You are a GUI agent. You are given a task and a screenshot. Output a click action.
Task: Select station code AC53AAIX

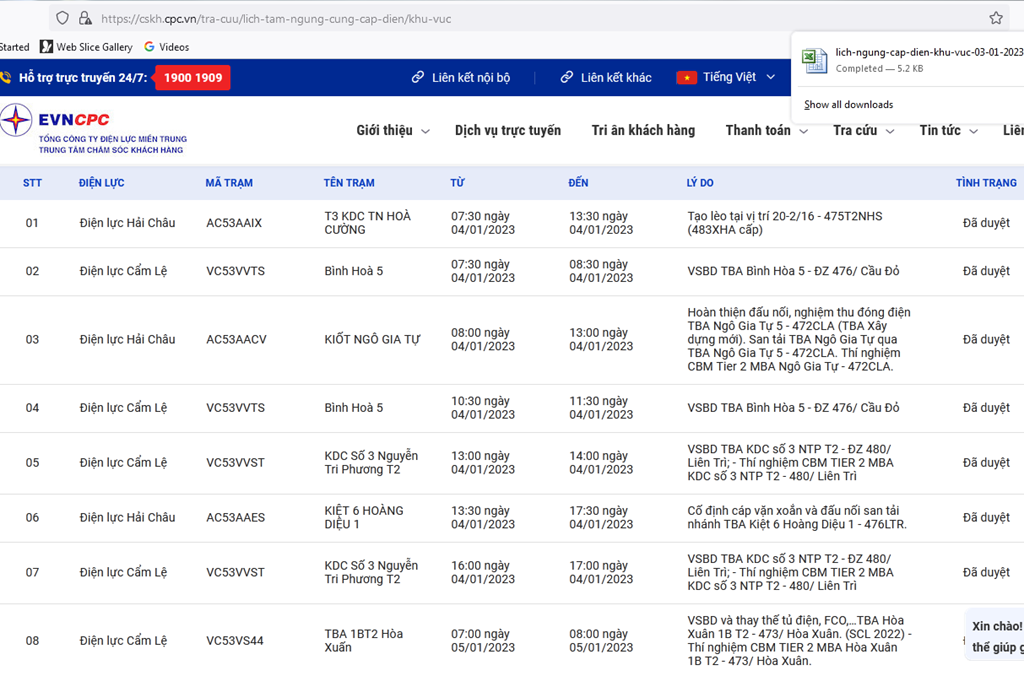[x=234, y=223]
